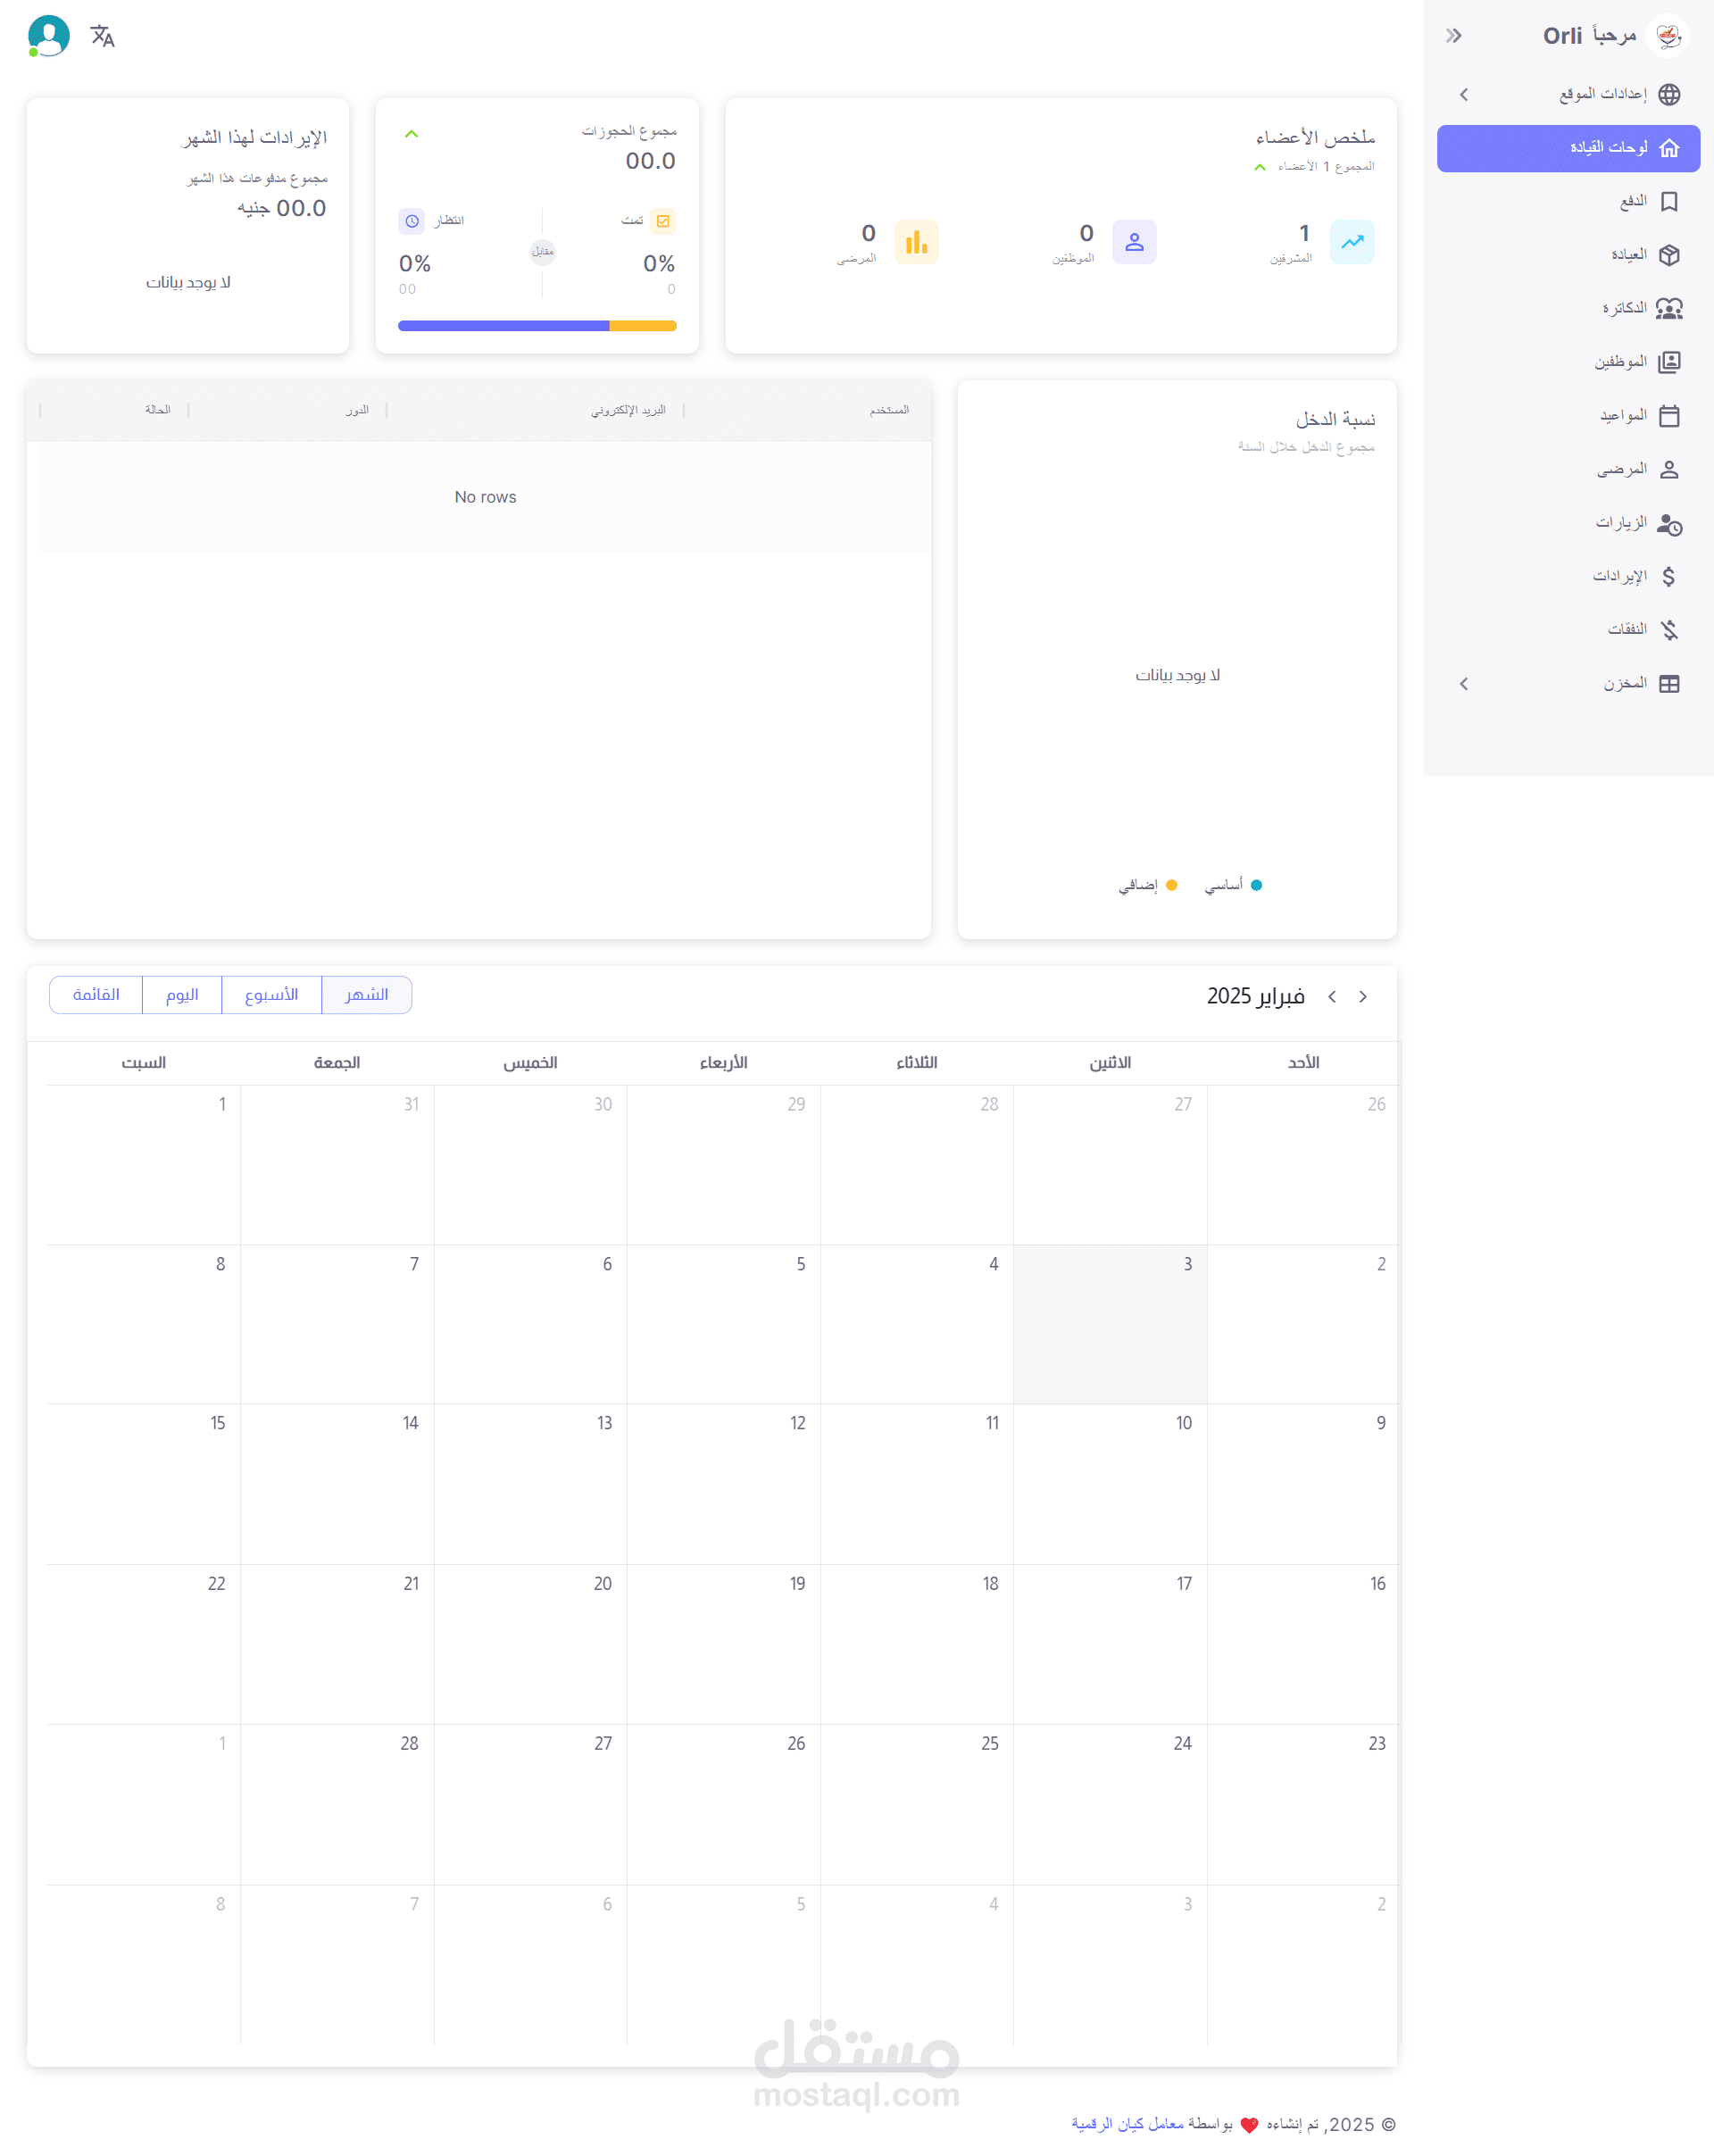Click the bookings progress bar
1714x2156 pixels.
(x=537, y=326)
